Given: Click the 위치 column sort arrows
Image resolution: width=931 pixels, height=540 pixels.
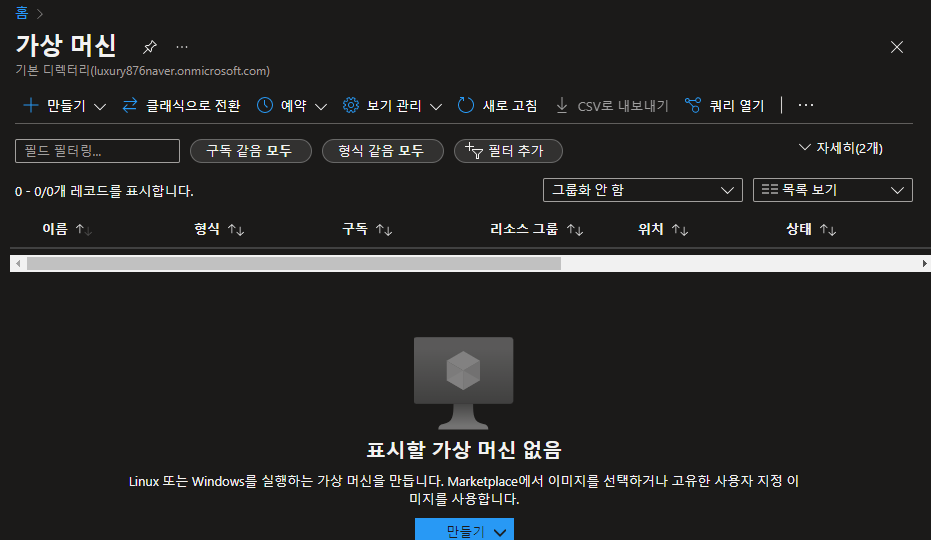Looking at the screenshot, I should point(680,230).
